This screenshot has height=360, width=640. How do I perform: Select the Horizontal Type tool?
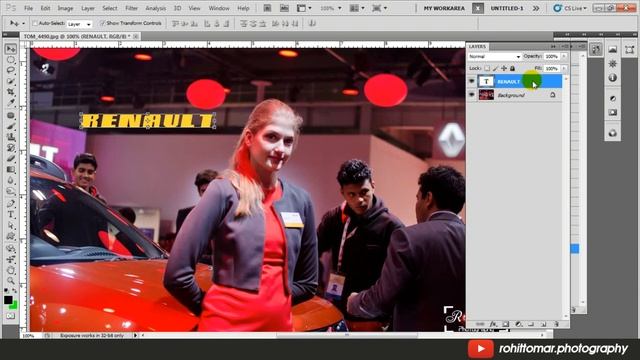click(11, 214)
